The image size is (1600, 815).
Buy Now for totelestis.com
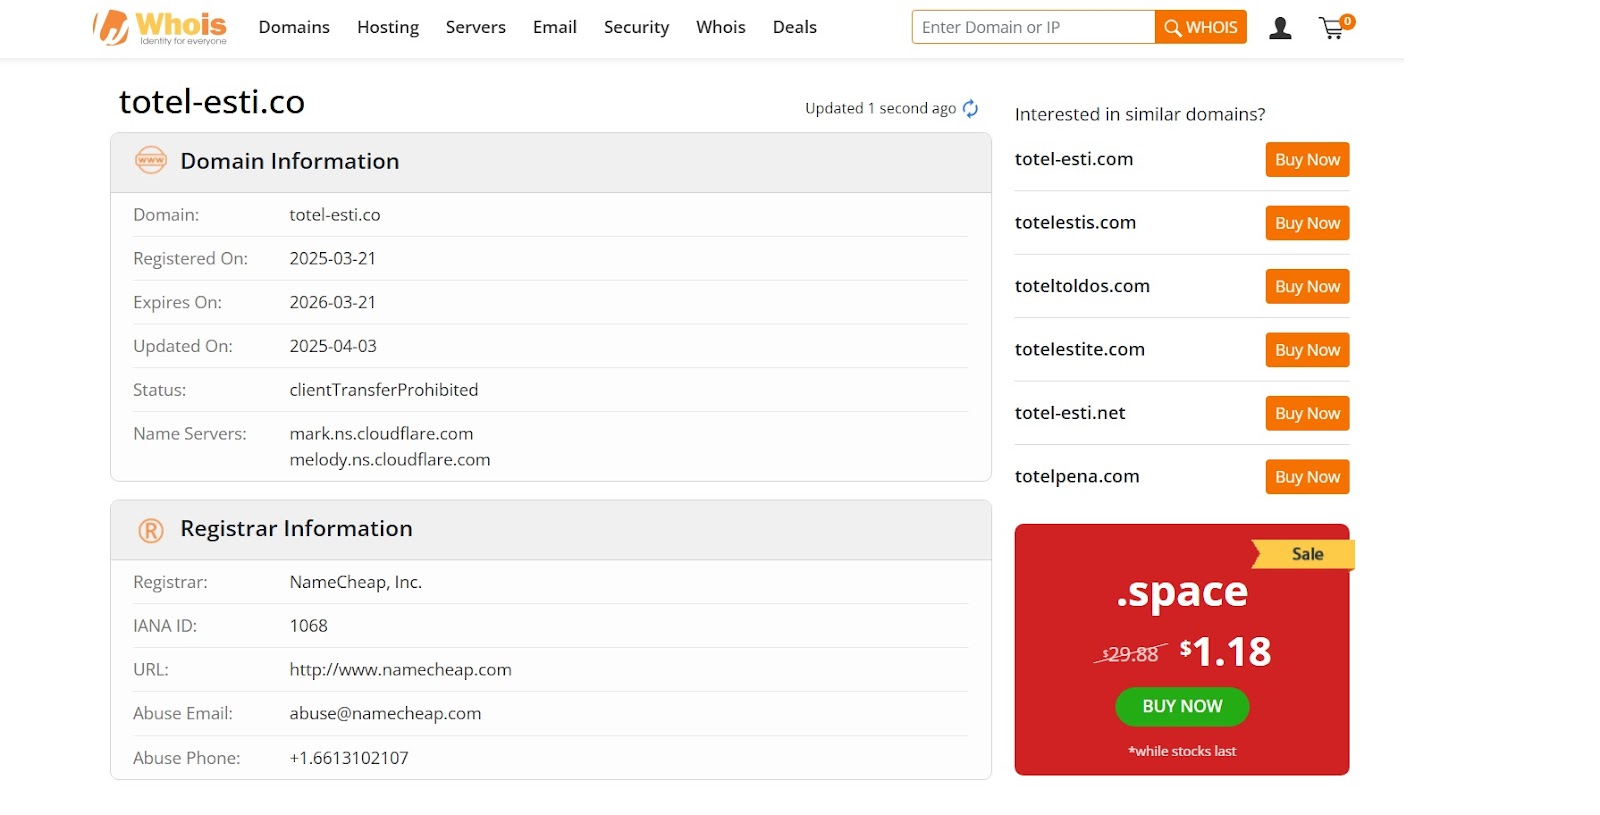coord(1307,223)
